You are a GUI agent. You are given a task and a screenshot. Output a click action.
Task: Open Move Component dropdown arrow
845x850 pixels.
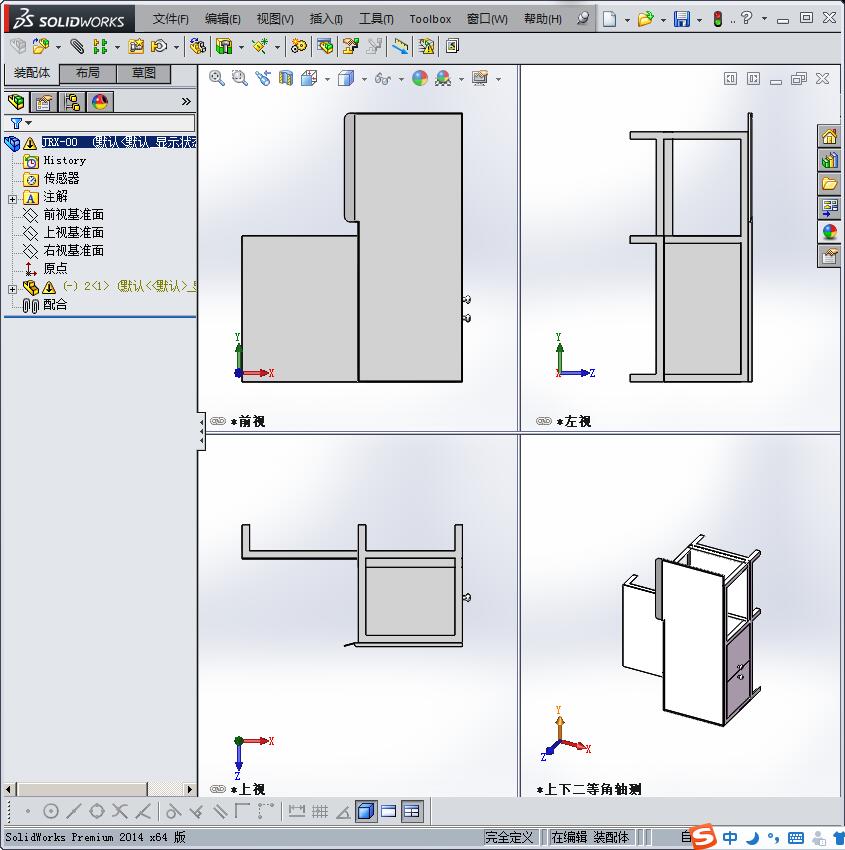[177, 48]
